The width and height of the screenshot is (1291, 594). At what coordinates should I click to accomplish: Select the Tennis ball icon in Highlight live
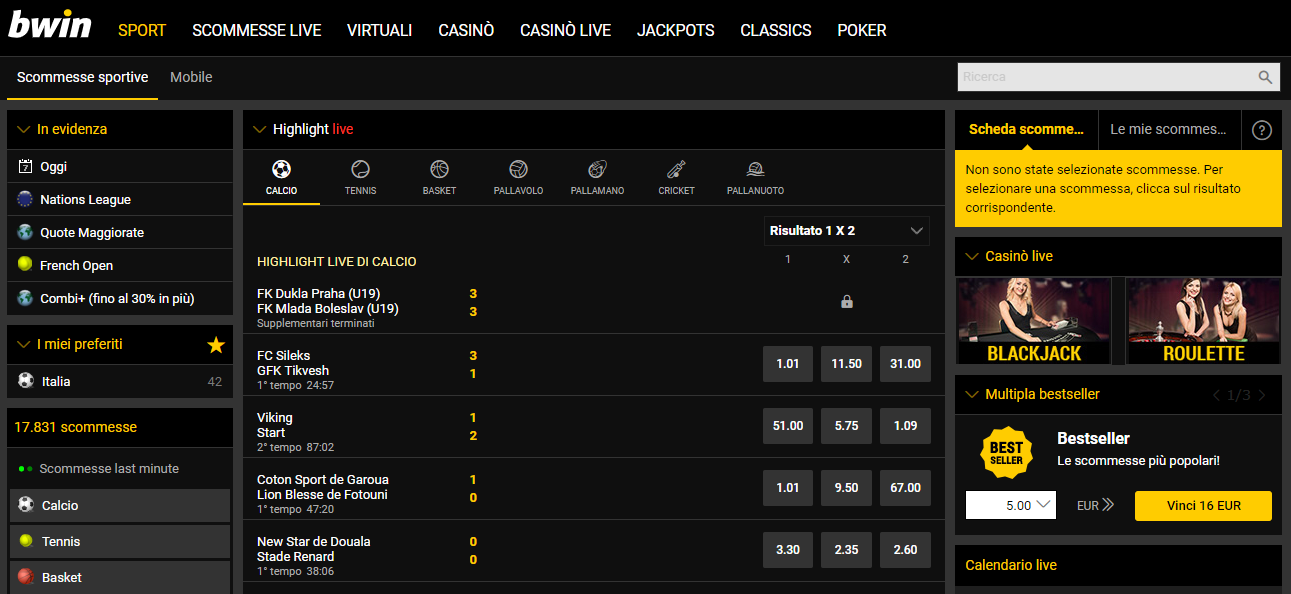pyautogui.click(x=360, y=169)
